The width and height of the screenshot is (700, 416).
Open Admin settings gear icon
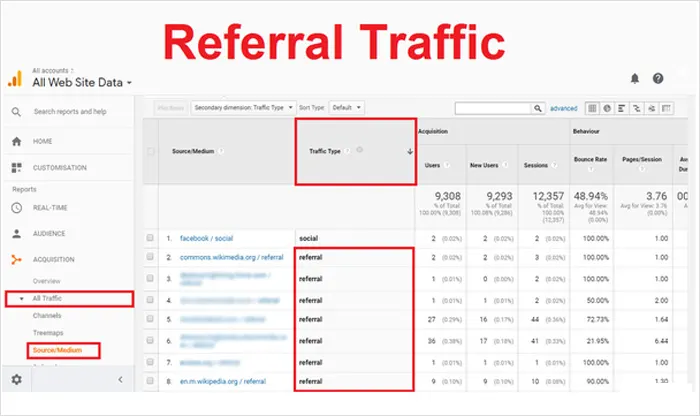[x=17, y=379]
